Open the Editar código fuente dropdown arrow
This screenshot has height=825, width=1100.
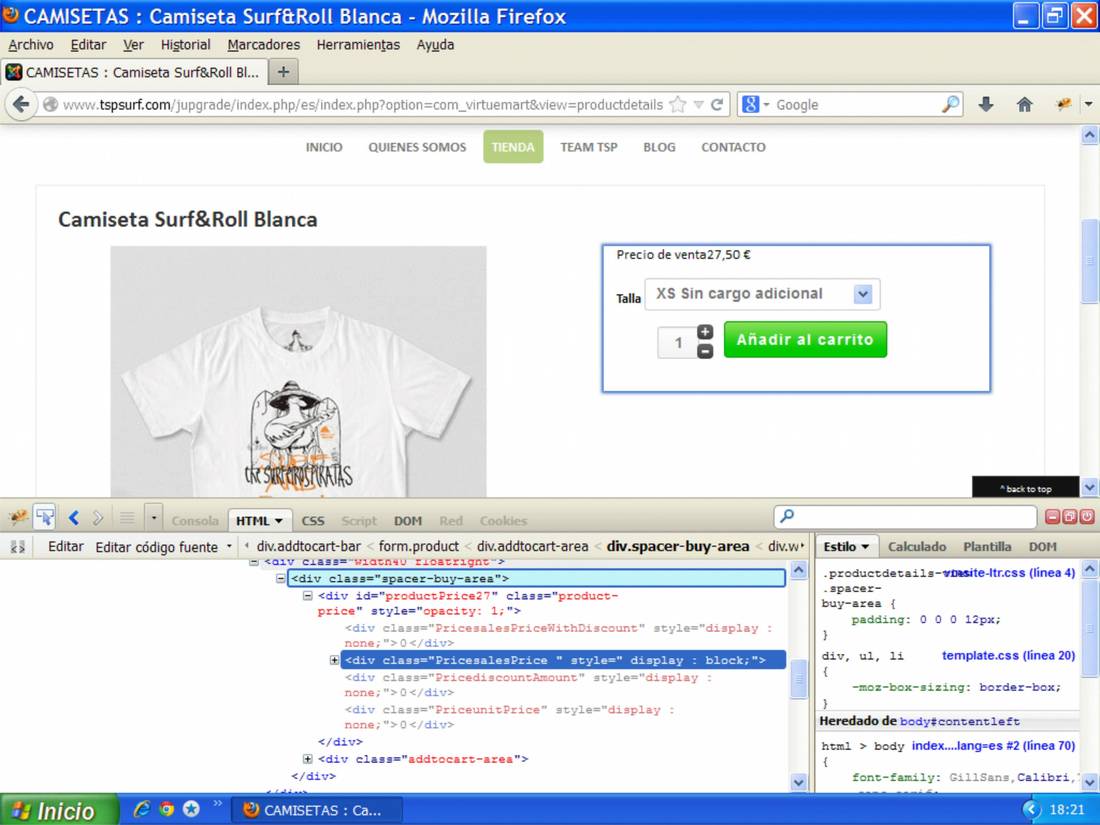pos(229,546)
